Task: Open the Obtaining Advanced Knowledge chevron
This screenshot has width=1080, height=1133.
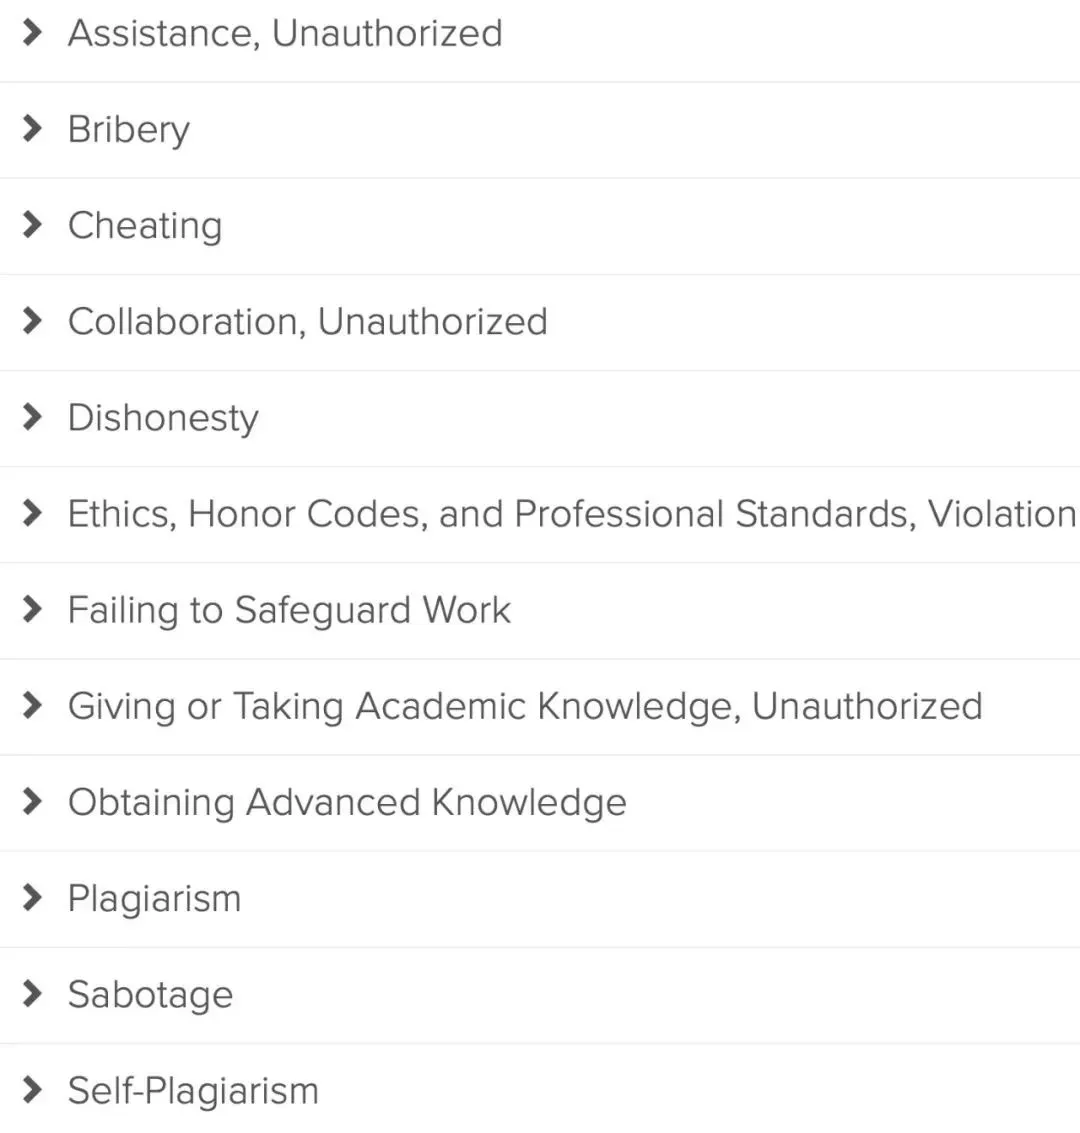Action: click(x=33, y=801)
